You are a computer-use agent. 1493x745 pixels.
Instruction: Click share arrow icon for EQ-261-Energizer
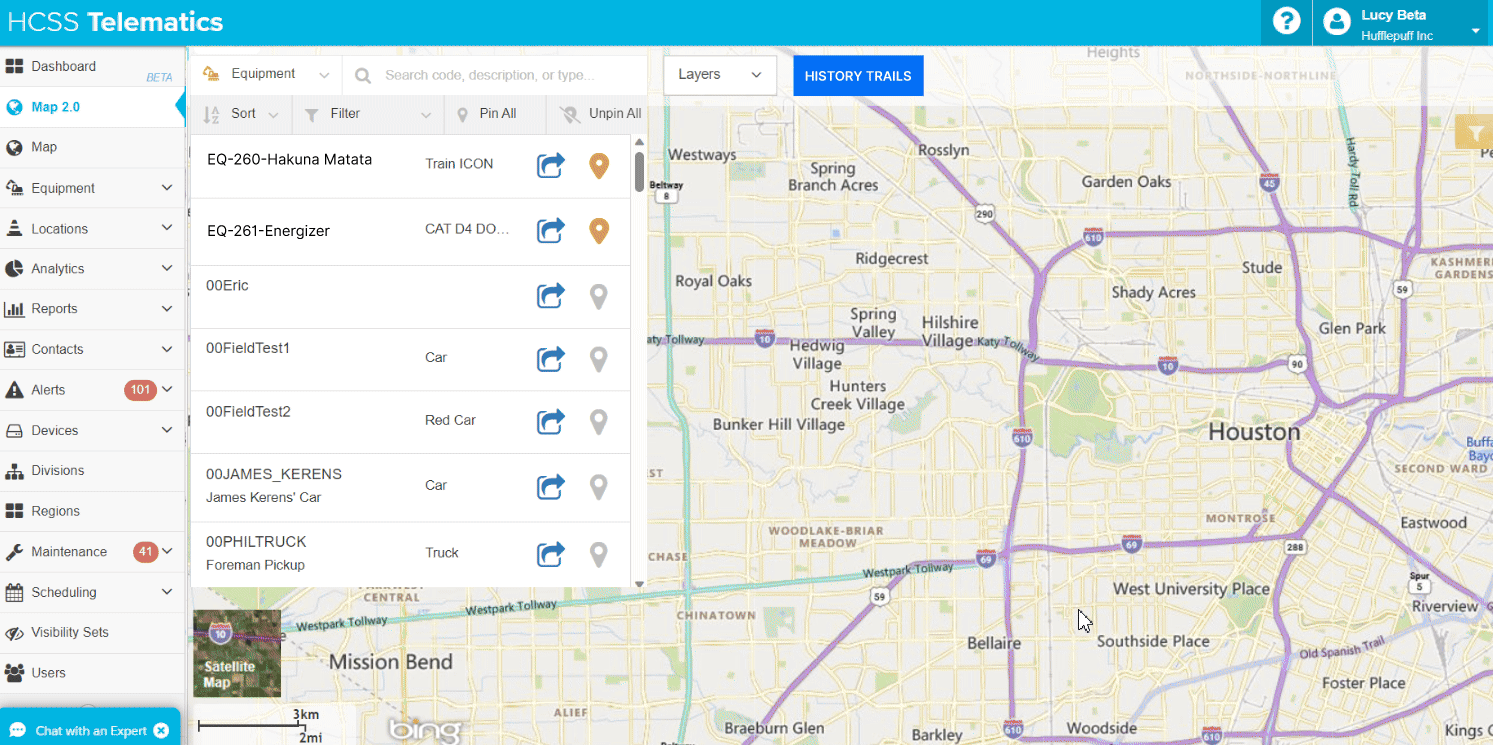(551, 231)
